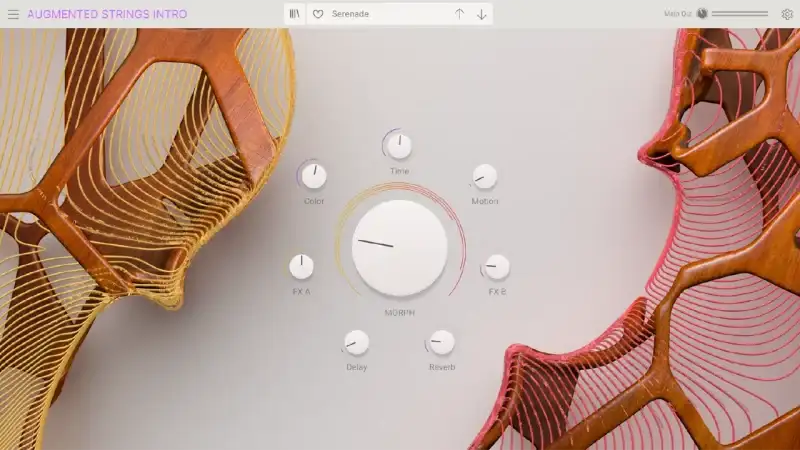Click the Motion label text
This screenshot has height=450, width=800.
pos(485,201)
